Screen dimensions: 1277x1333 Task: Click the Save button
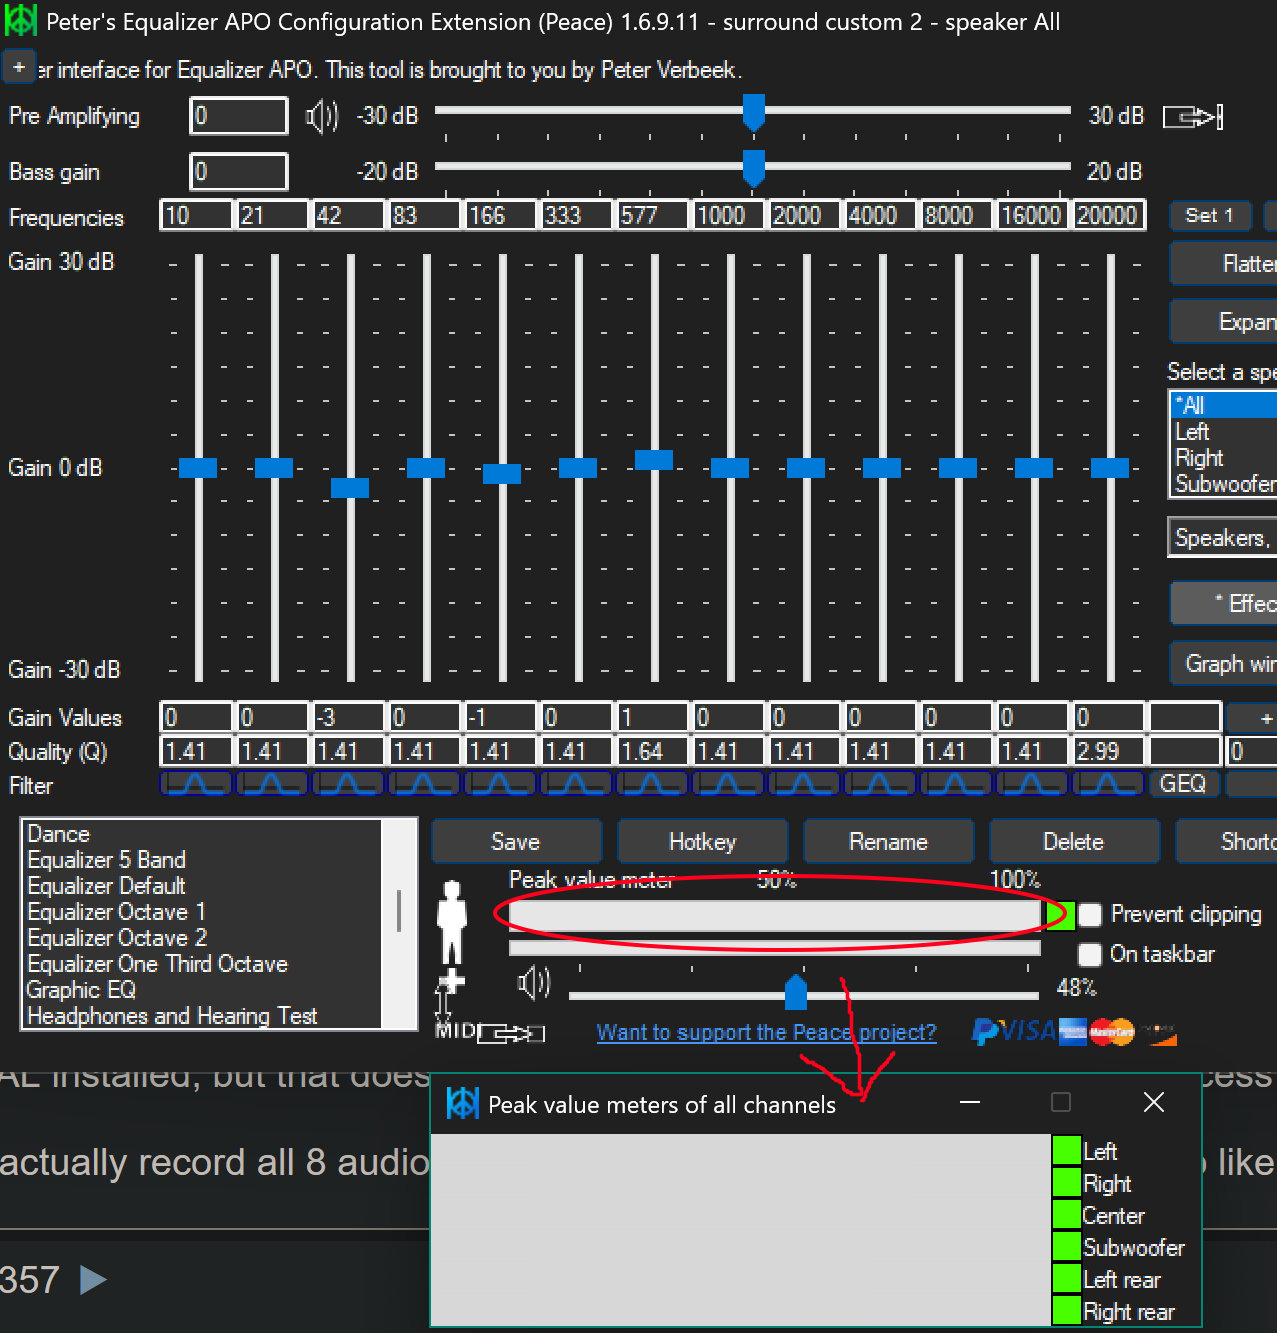tap(516, 841)
